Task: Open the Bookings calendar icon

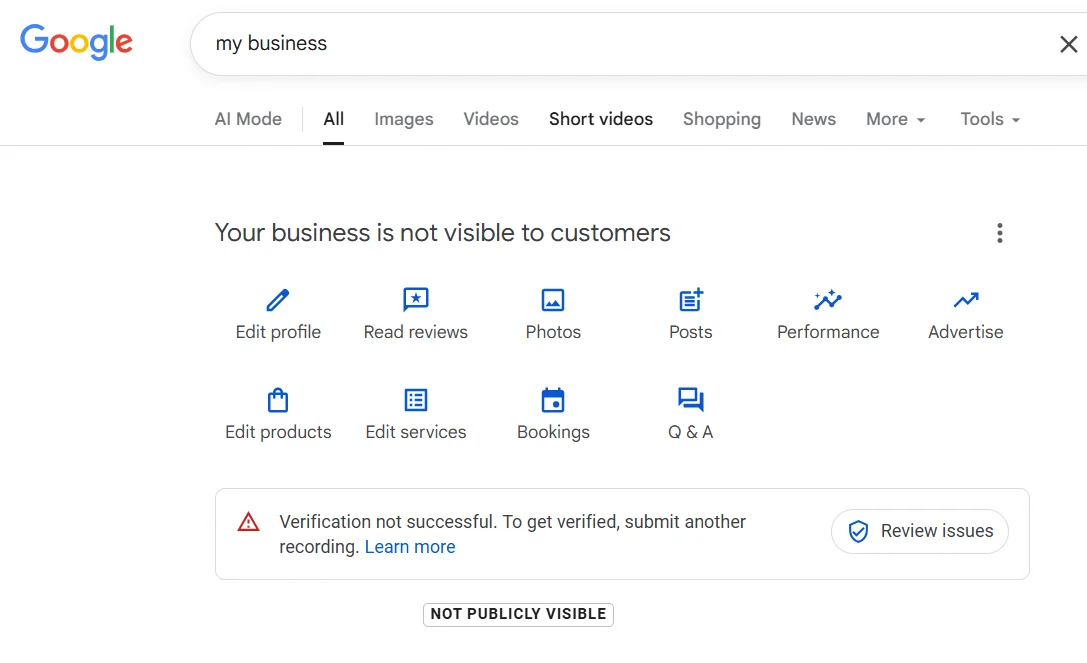Action: pos(553,400)
